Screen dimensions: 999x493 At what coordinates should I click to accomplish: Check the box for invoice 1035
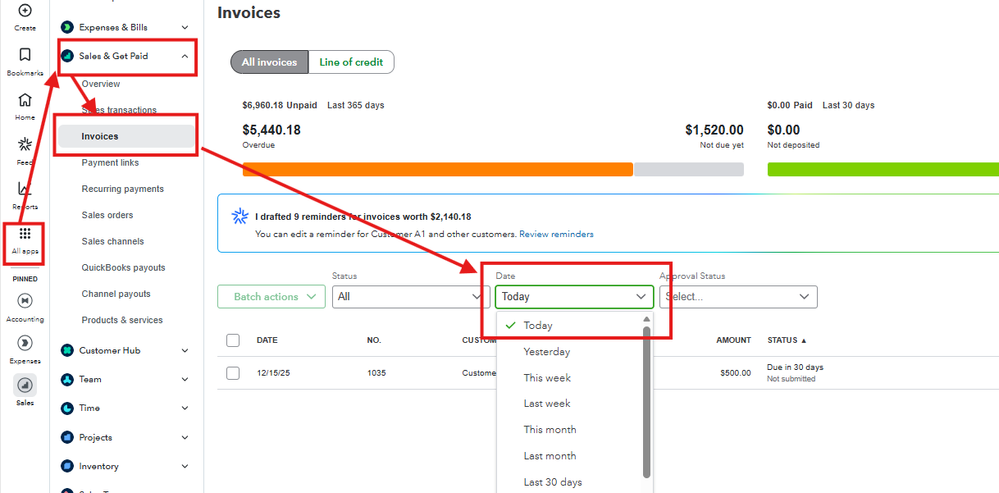click(x=233, y=373)
